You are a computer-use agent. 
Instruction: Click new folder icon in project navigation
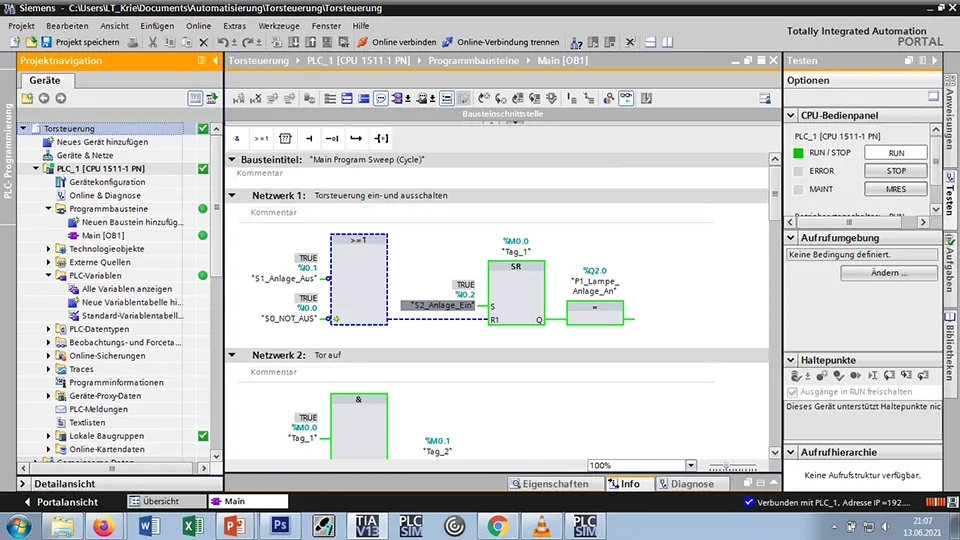click(x=27, y=99)
